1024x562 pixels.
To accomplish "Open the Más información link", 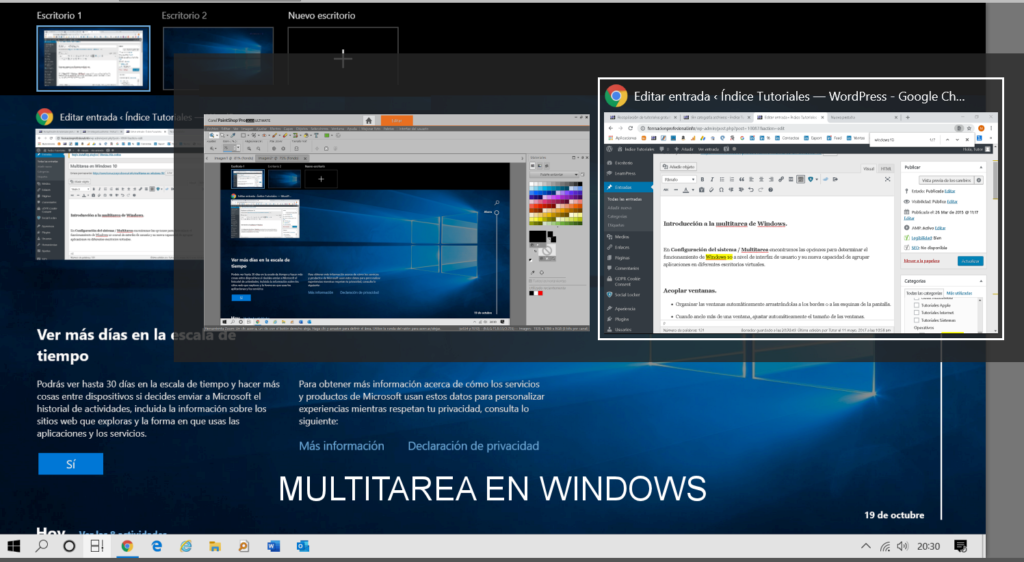I will pyautogui.click(x=342, y=446).
